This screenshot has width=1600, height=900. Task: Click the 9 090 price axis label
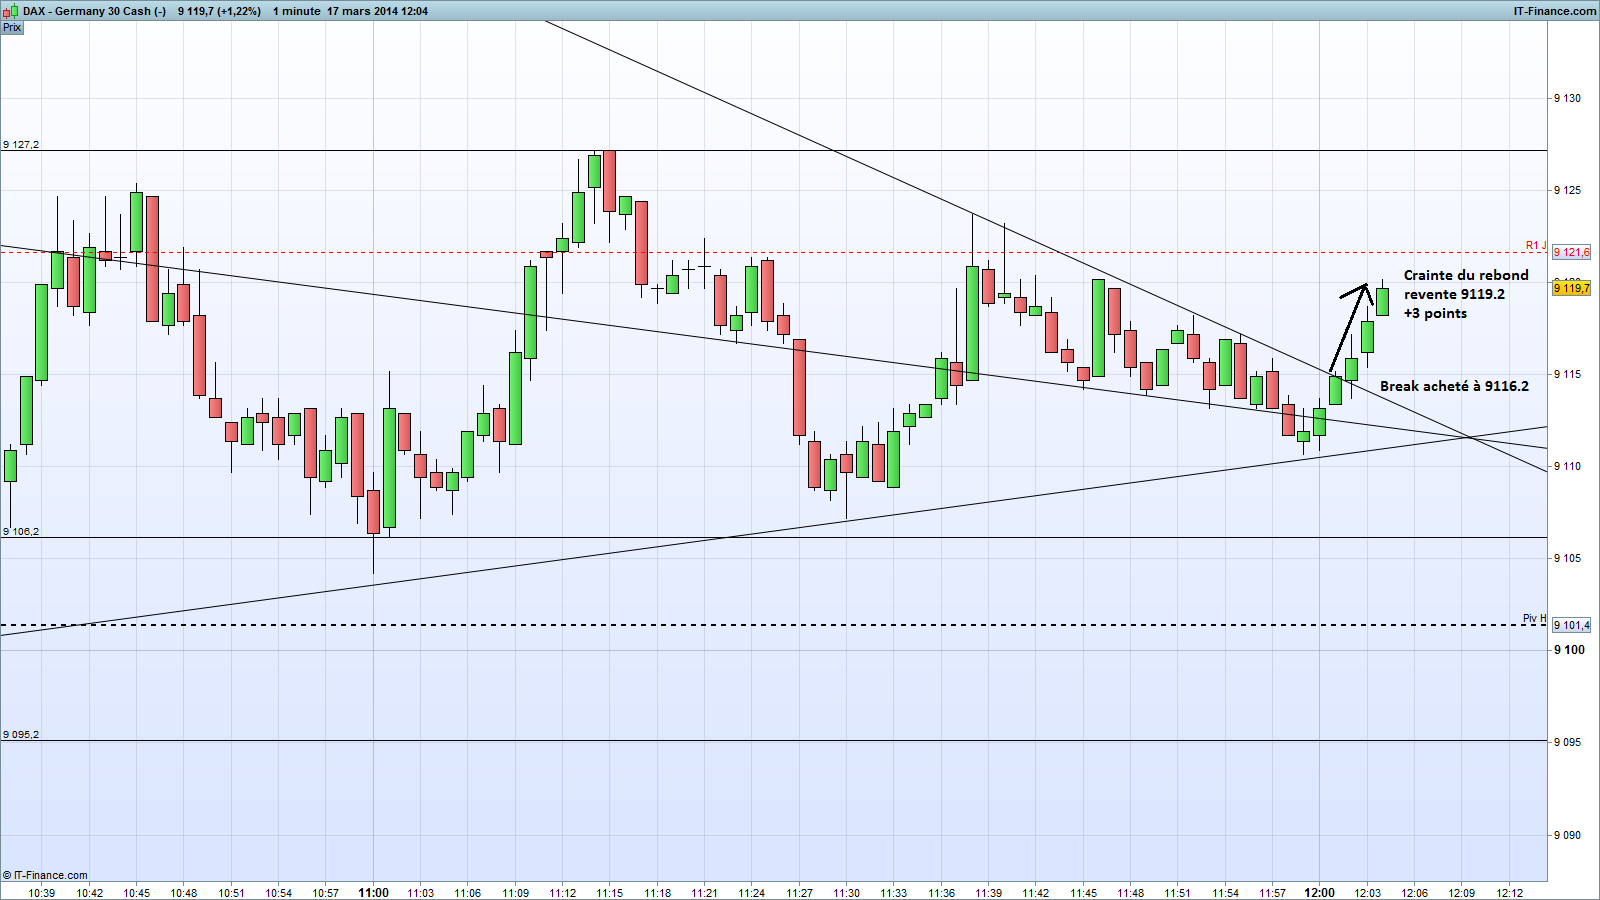click(x=1568, y=835)
